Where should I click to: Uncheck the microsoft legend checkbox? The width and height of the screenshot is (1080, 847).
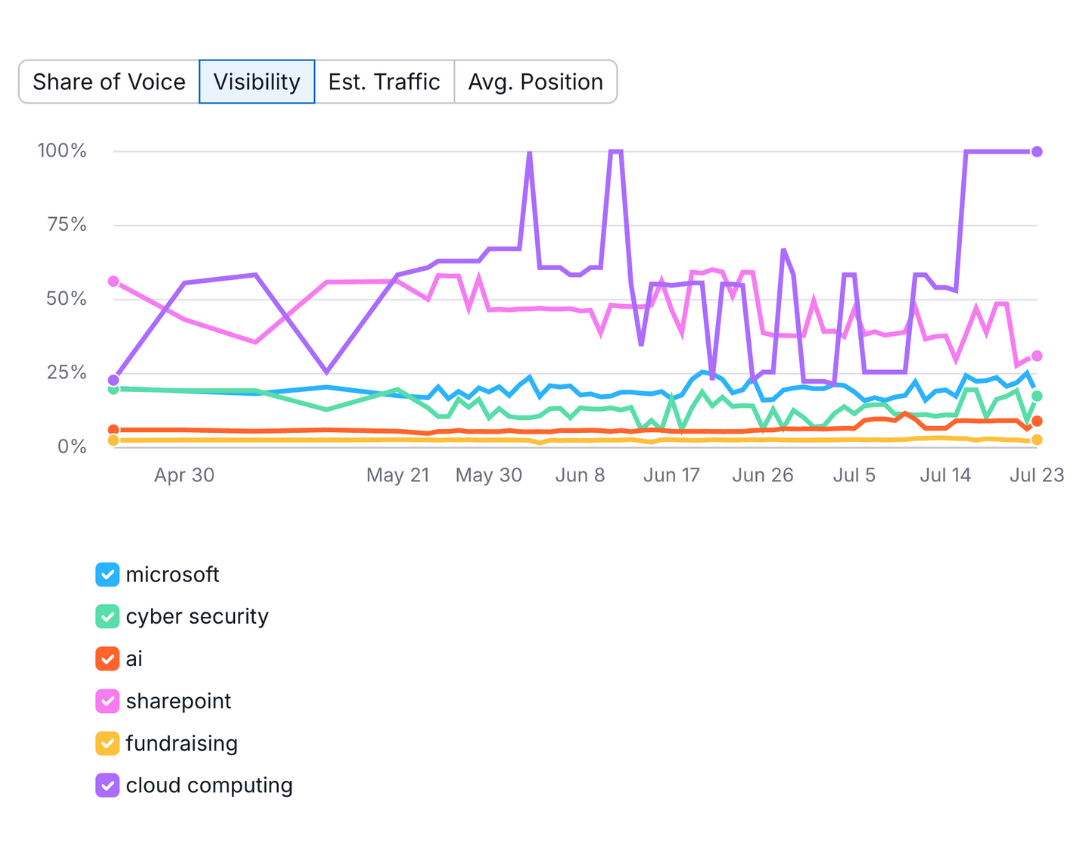coord(107,575)
